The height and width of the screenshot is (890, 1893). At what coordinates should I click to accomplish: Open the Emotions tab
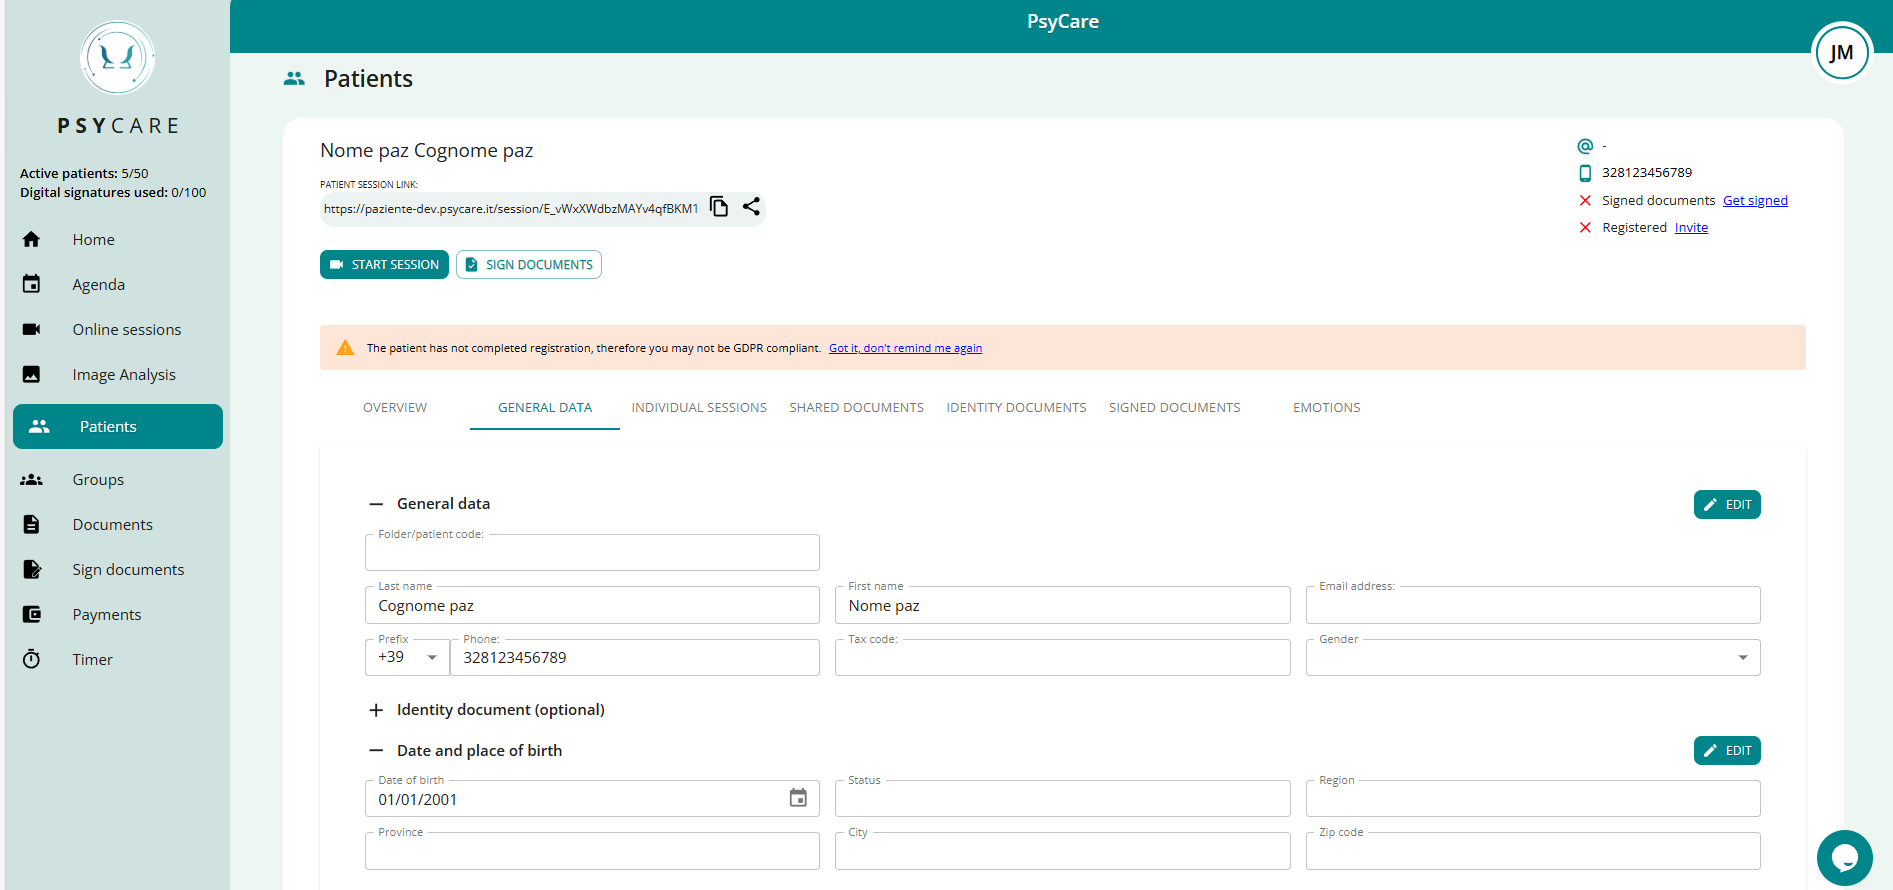tap(1327, 408)
